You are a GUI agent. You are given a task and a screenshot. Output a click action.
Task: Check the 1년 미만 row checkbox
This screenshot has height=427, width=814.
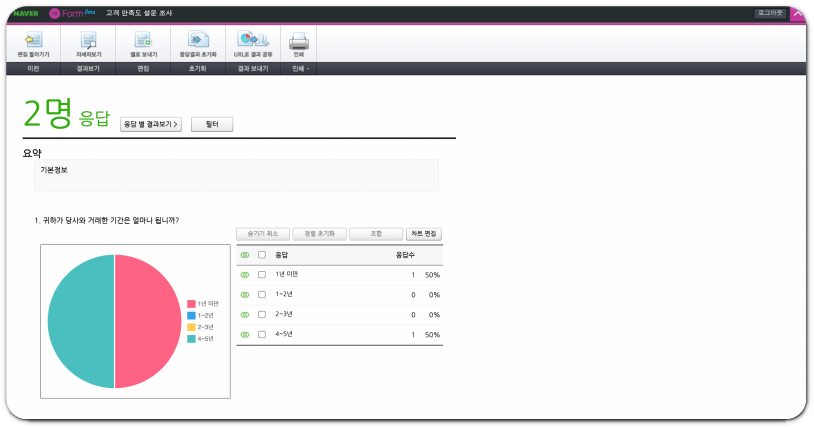[262, 275]
